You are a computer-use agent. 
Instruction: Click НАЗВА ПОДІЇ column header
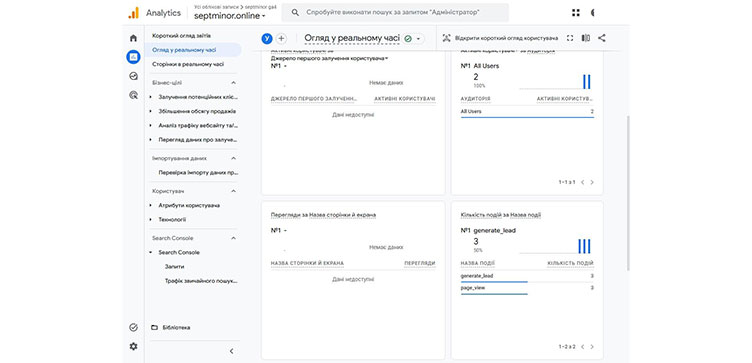[478, 263]
